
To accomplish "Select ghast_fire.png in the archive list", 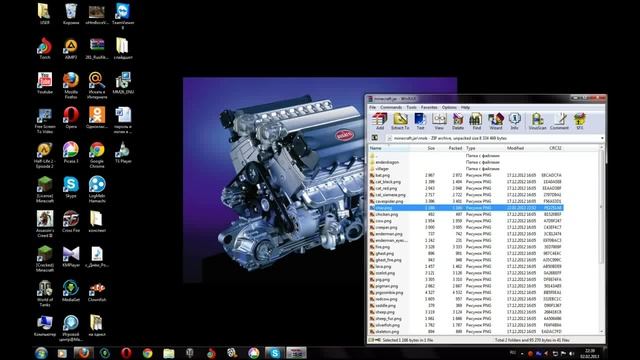I will click(466, 260).
